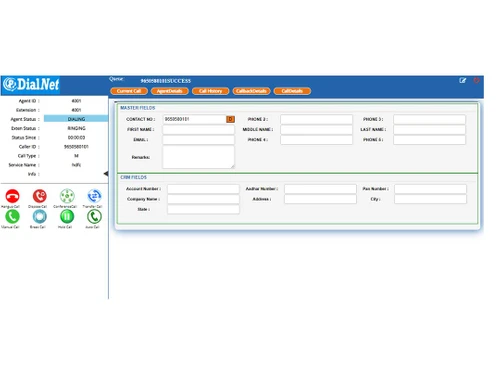Focus the State field

[x=203, y=209]
